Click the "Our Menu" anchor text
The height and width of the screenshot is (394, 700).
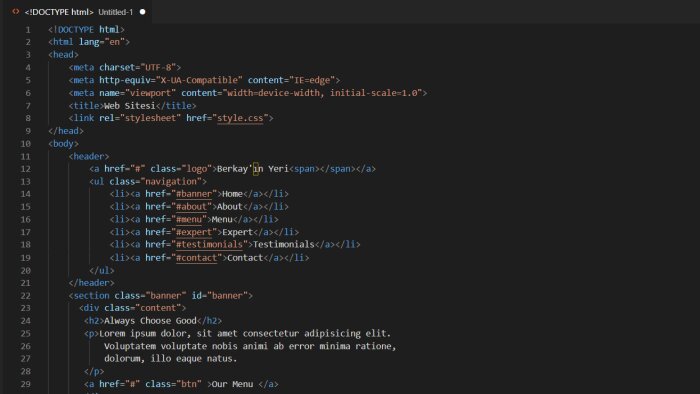pyautogui.click(x=232, y=384)
